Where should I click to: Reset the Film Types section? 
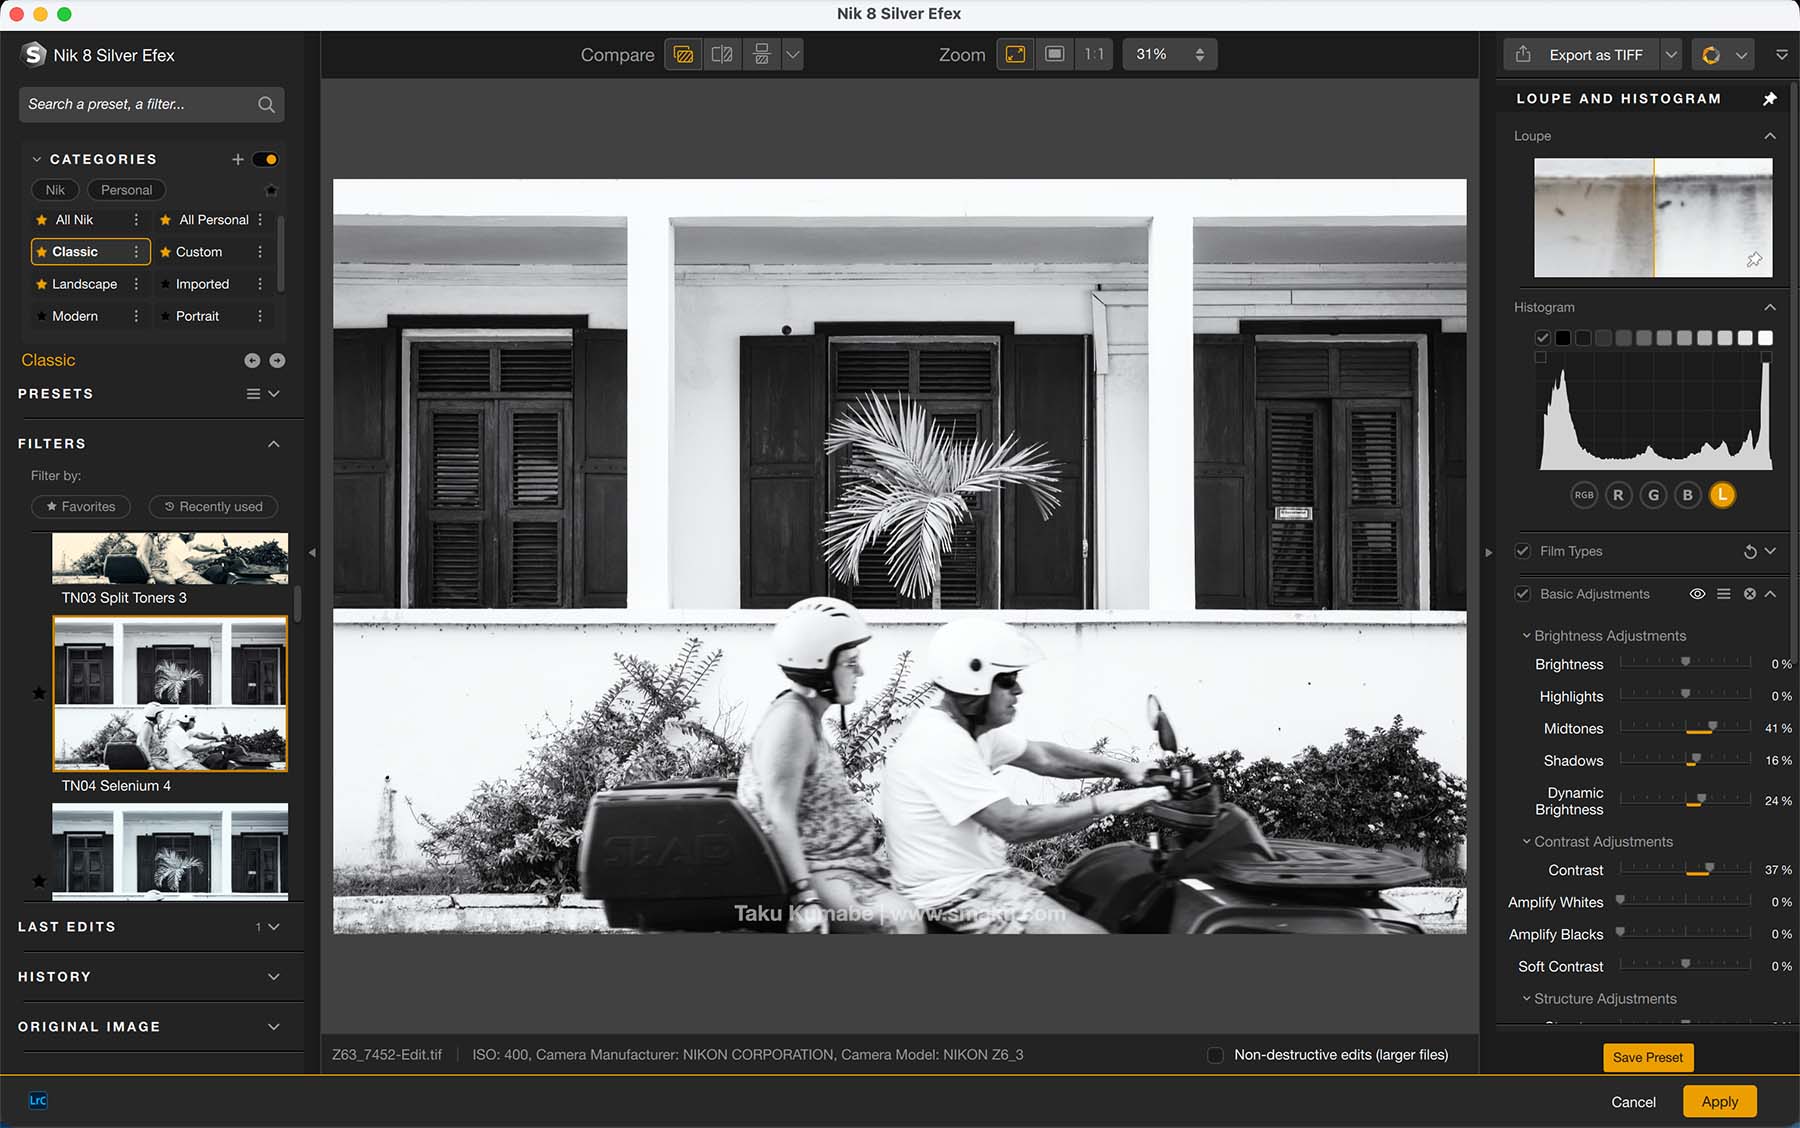tap(1749, 552)
